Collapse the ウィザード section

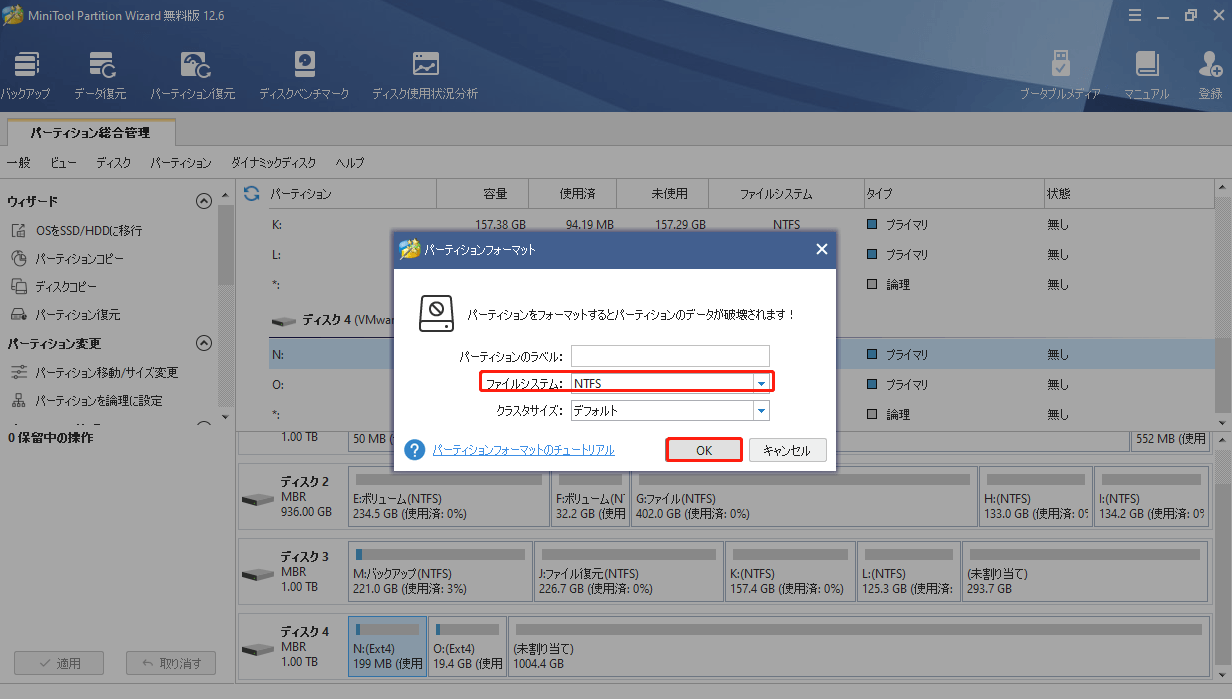click(204, 200)
